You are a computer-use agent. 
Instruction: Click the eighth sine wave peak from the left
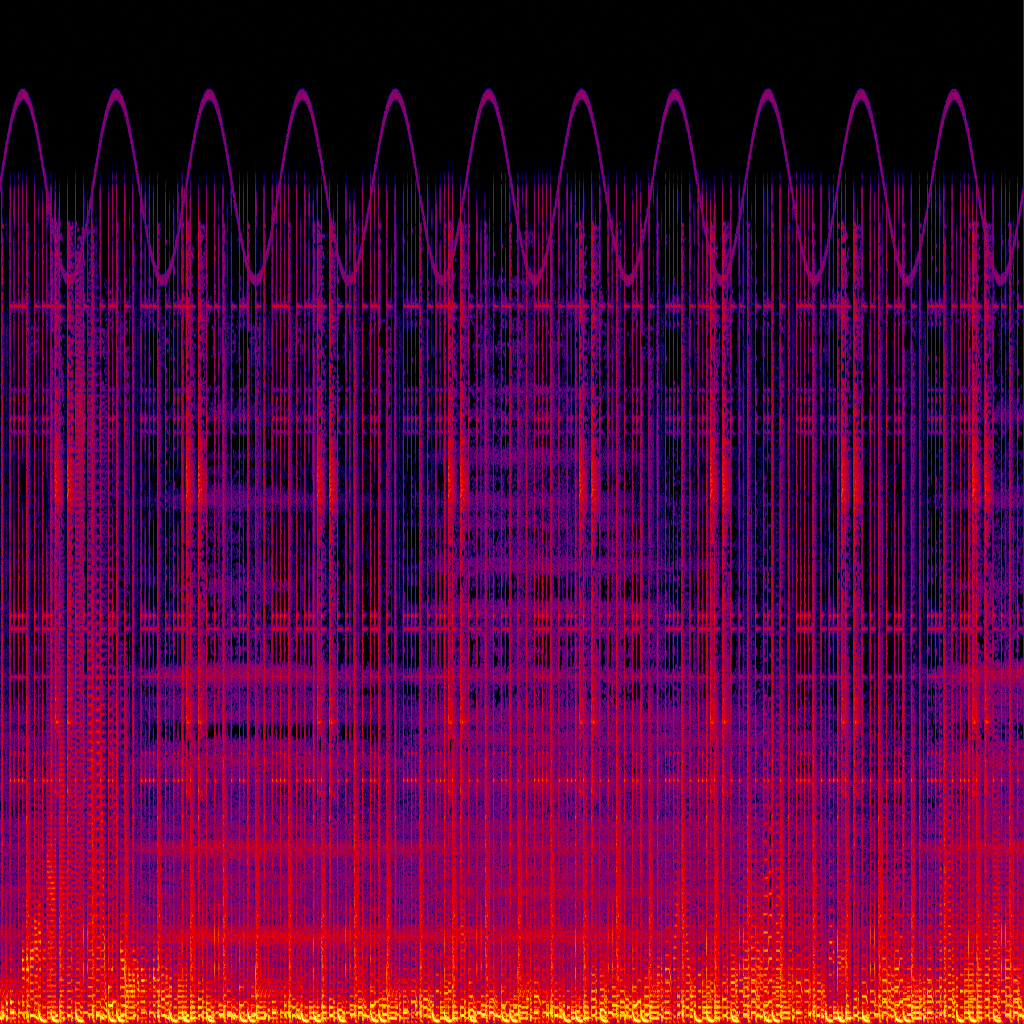coord(674,94)
